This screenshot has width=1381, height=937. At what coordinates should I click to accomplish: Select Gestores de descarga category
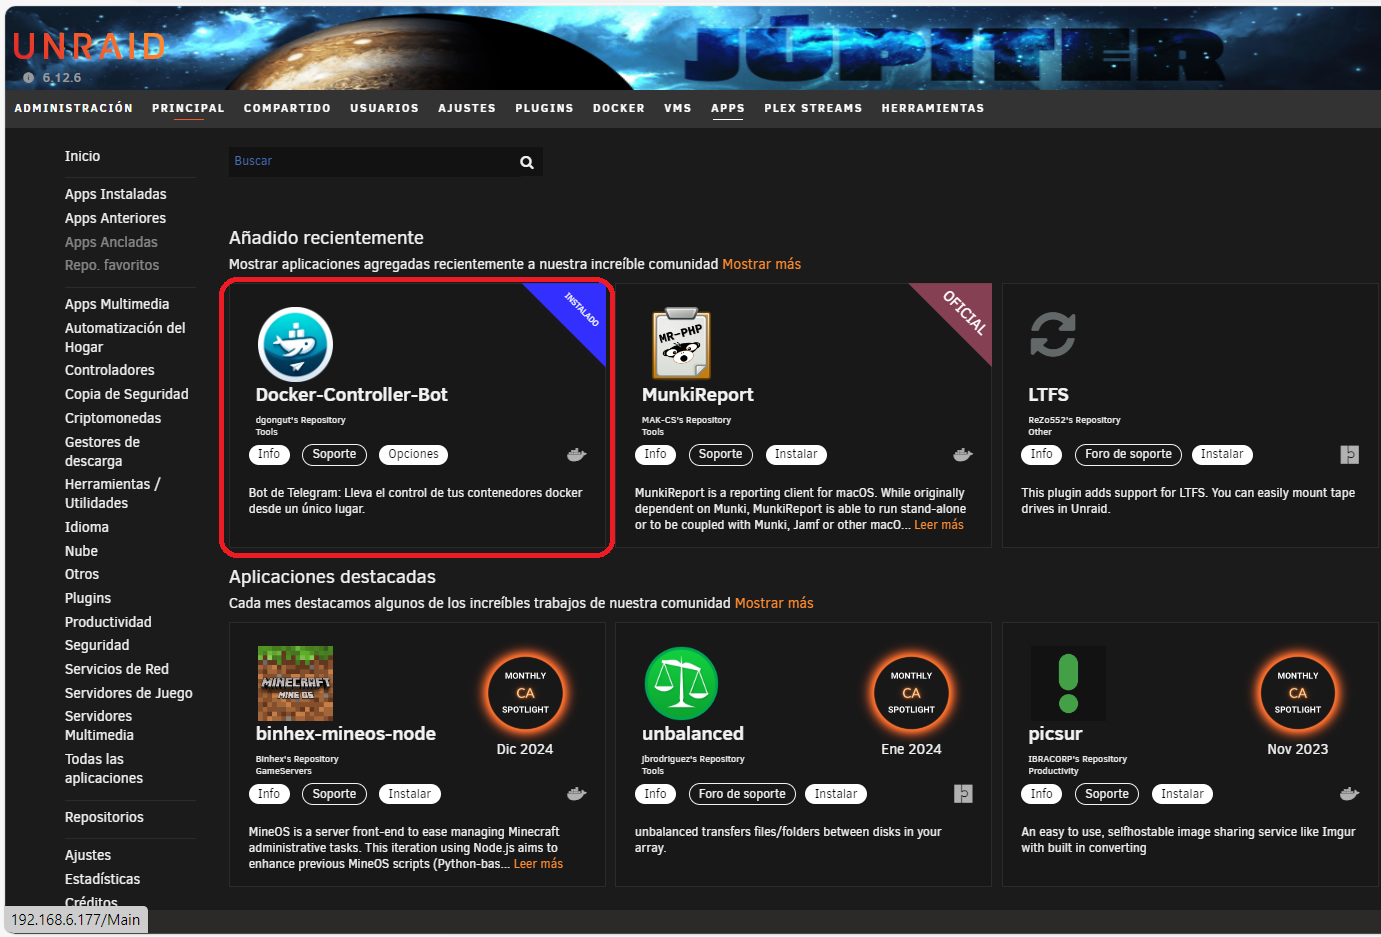pyautogui.click(x=102, y=451)
